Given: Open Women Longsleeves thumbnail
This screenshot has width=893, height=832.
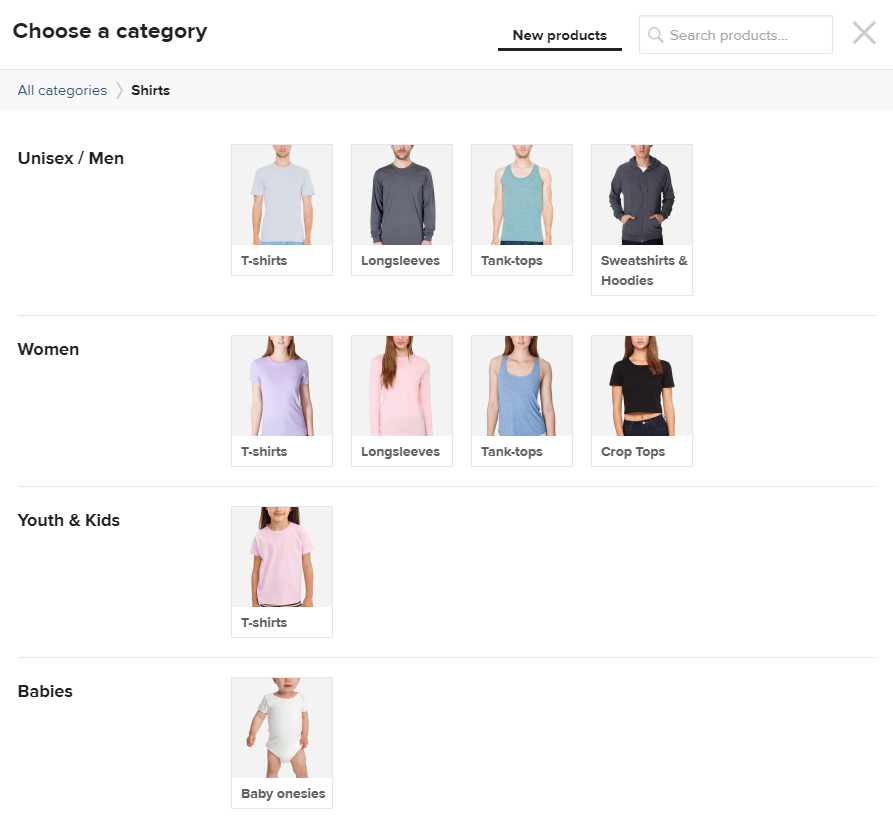Looking at the screenshot, I should 402,386.
